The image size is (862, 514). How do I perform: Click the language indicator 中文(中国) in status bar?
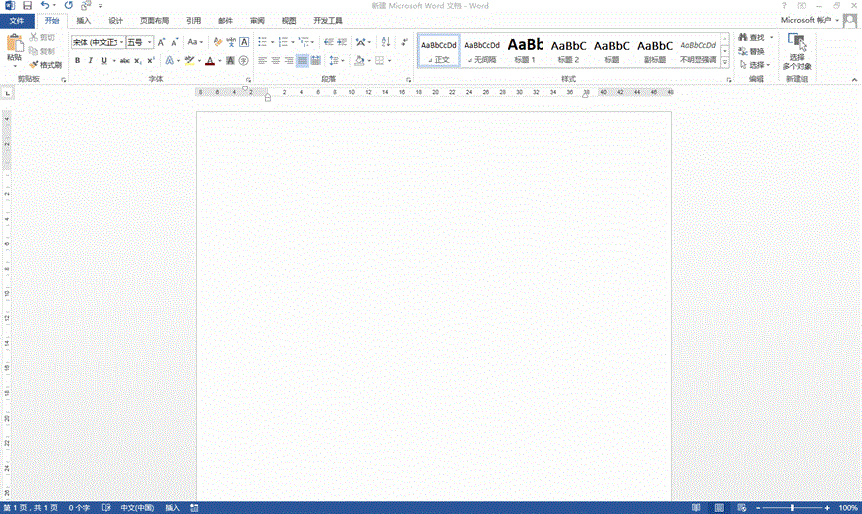pyautogui.click(x=137, y=508)
